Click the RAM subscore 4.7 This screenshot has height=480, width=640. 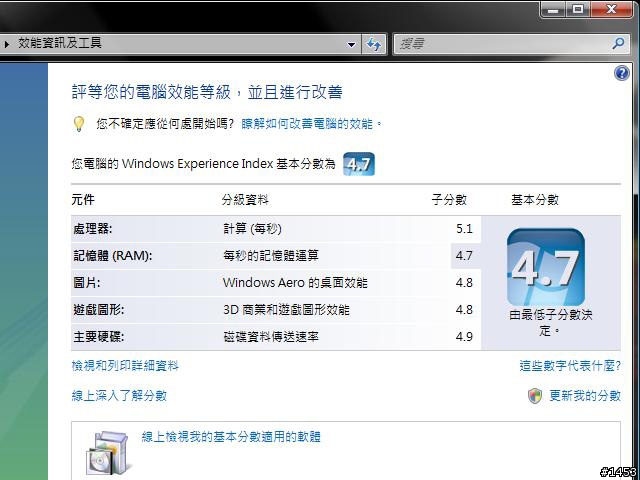464,256
